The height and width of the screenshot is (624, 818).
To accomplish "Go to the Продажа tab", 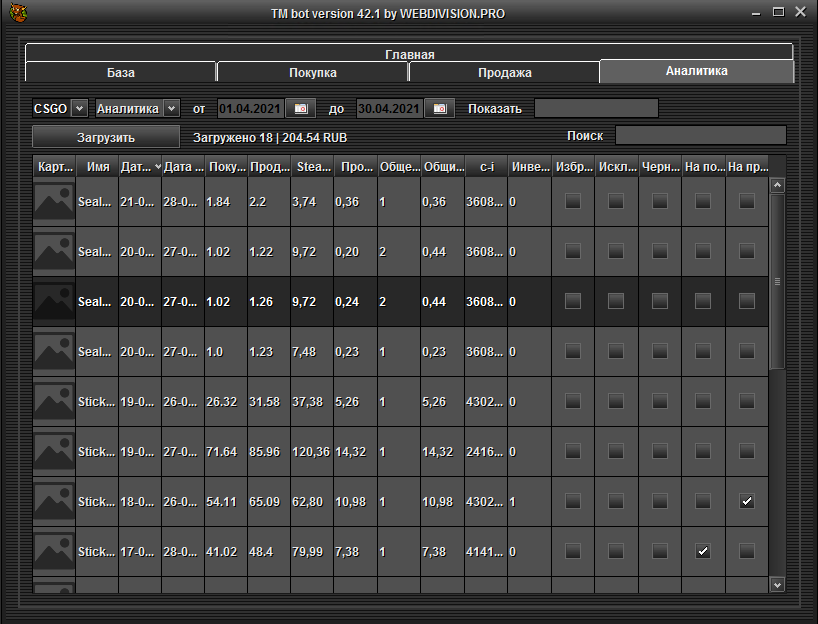I will (x=504, y=73).
